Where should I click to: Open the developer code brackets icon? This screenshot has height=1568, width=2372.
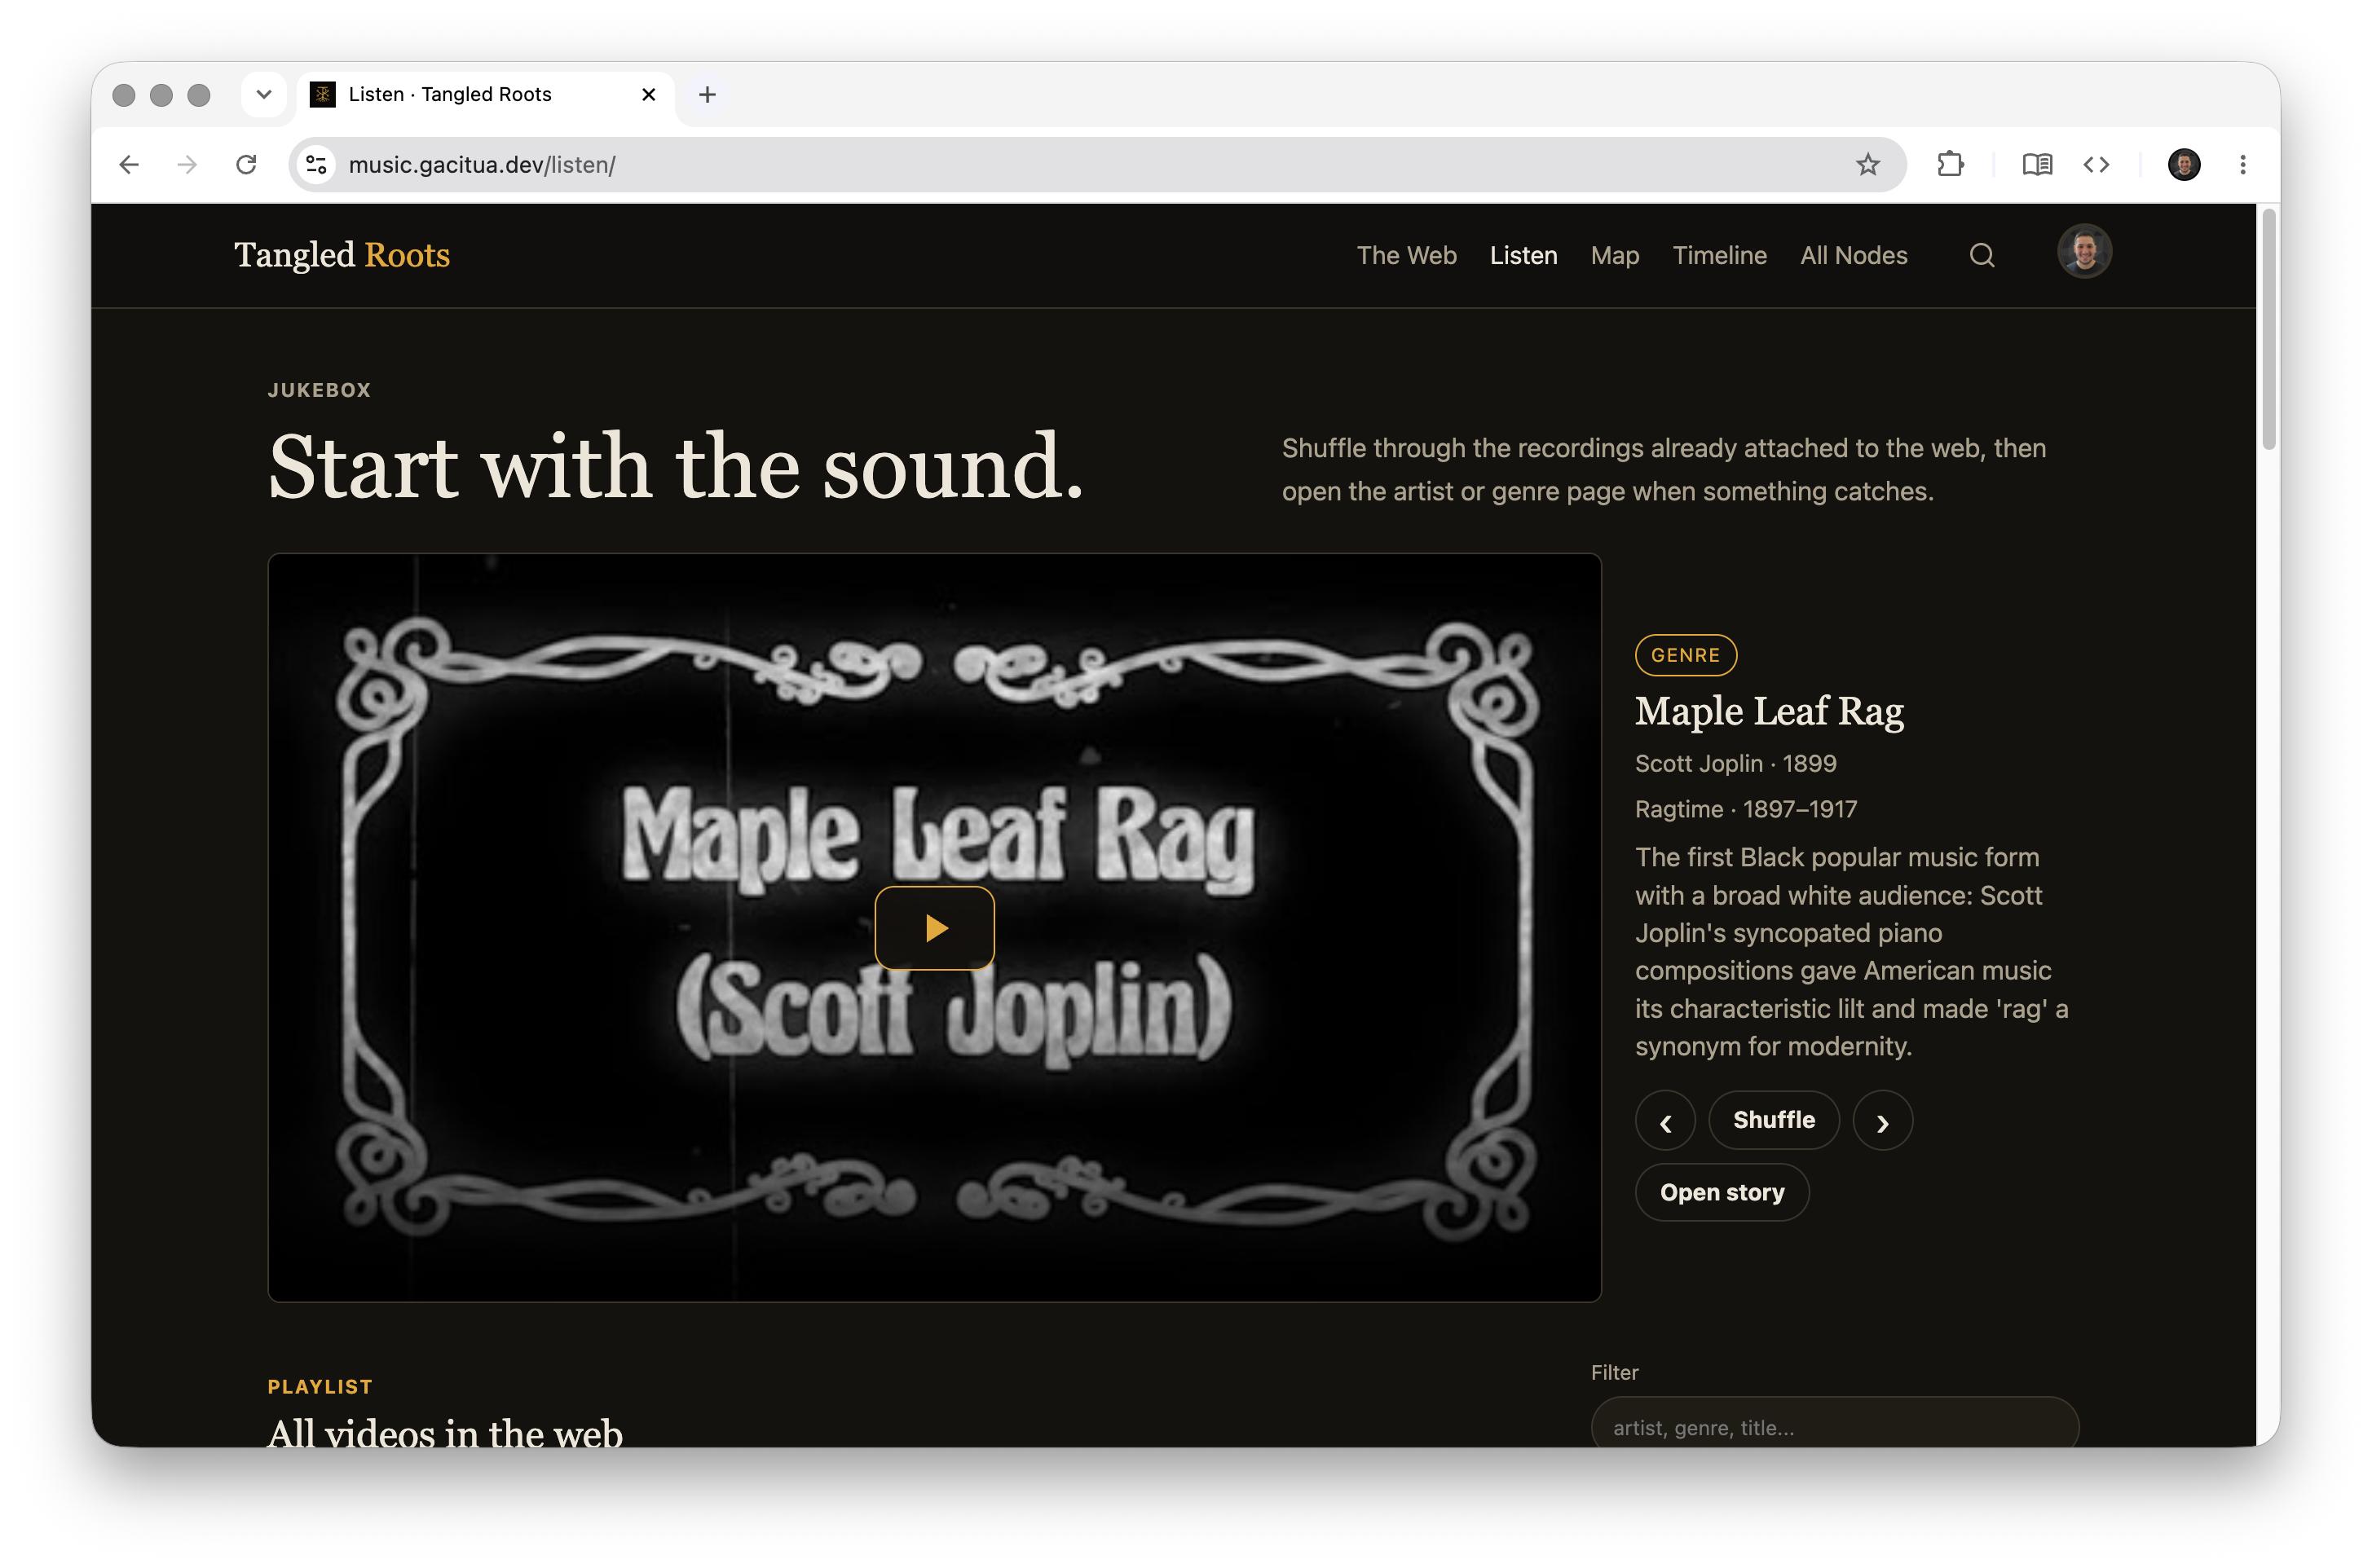(x=2096, y=164)
